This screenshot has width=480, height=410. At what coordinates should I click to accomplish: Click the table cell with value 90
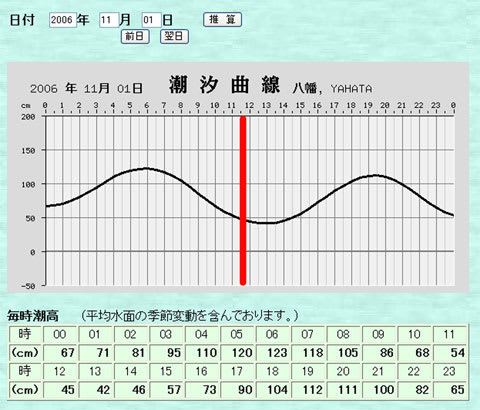[237, 389]
